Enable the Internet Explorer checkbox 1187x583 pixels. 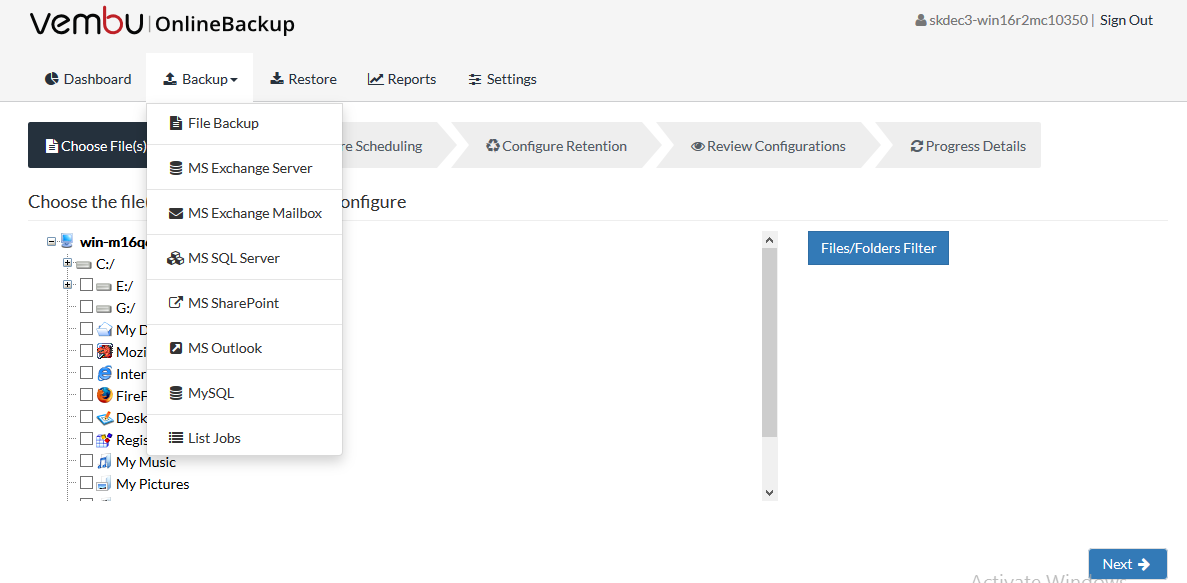pos(86,373)
